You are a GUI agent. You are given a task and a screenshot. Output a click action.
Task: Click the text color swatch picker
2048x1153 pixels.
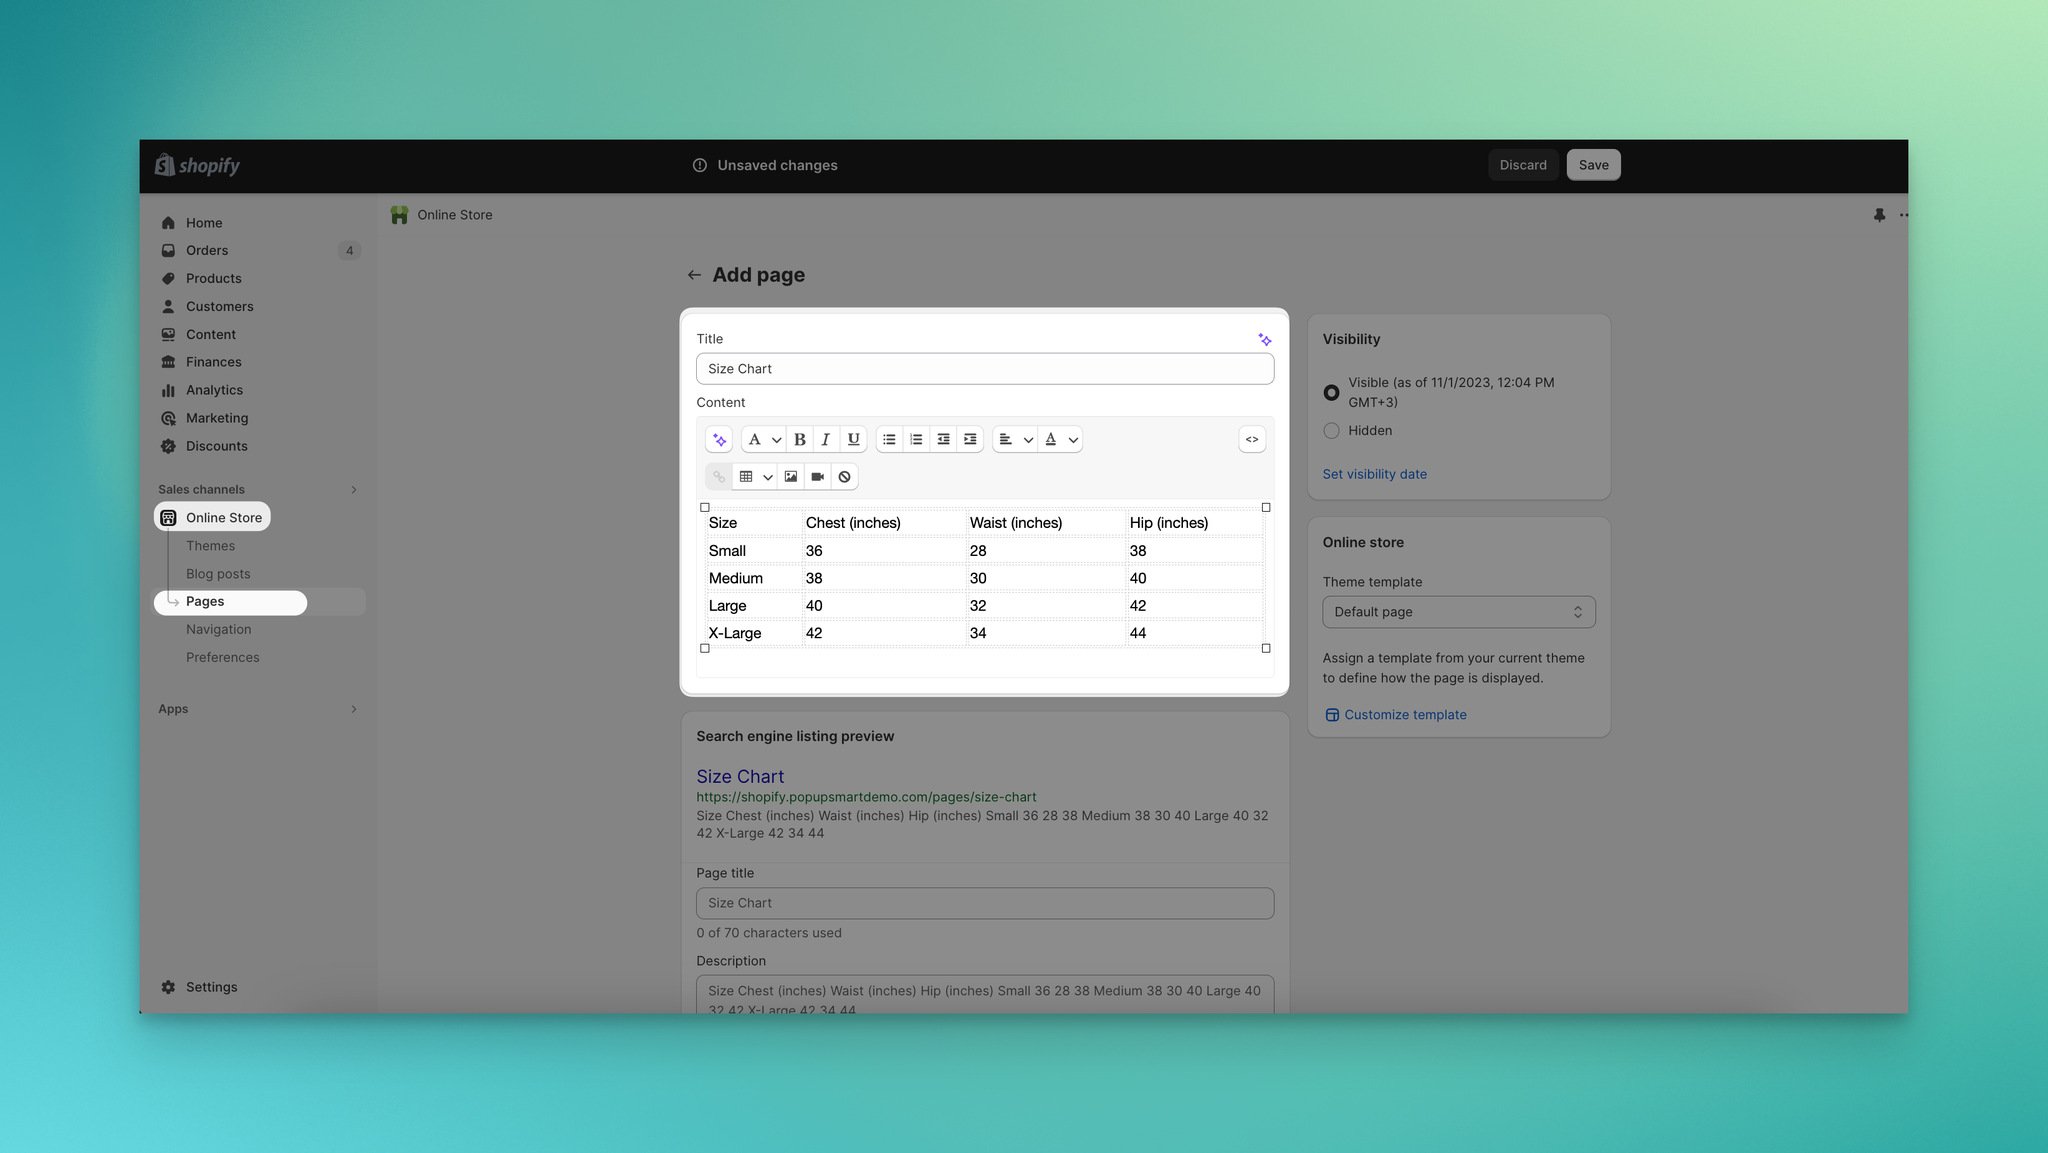[x=1051, y=439]
